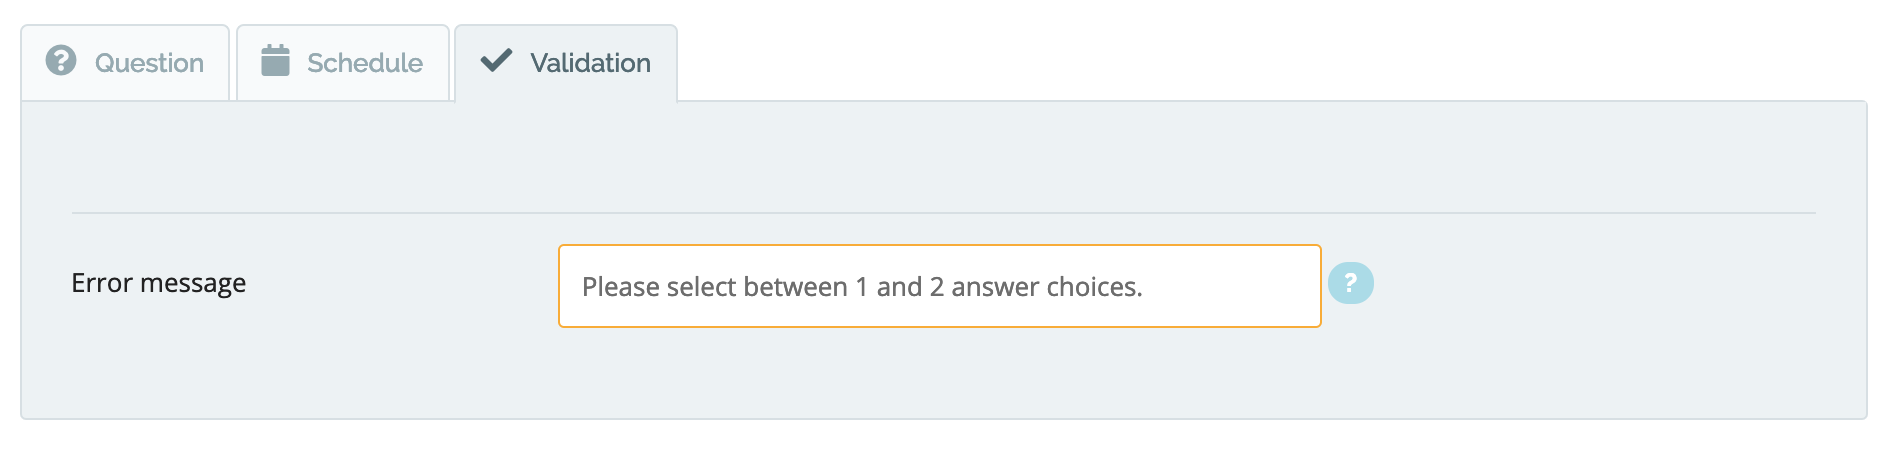The width and height of the screenshot is (1888, 452).
Task: Click the calendar icon on Schedule tab
Action: [275, 61]
